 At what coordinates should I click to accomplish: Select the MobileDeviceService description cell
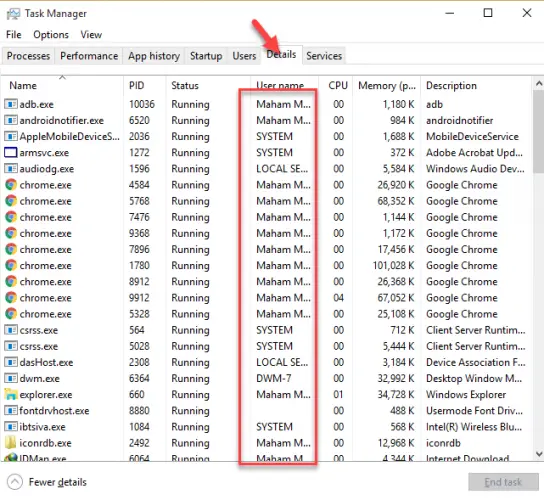pos(472,136)
